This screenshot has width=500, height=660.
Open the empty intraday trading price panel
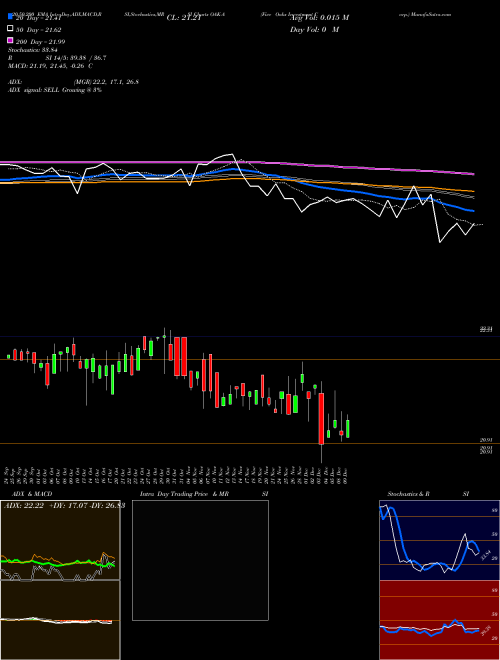pyautogui.click(x=200, y=560)
